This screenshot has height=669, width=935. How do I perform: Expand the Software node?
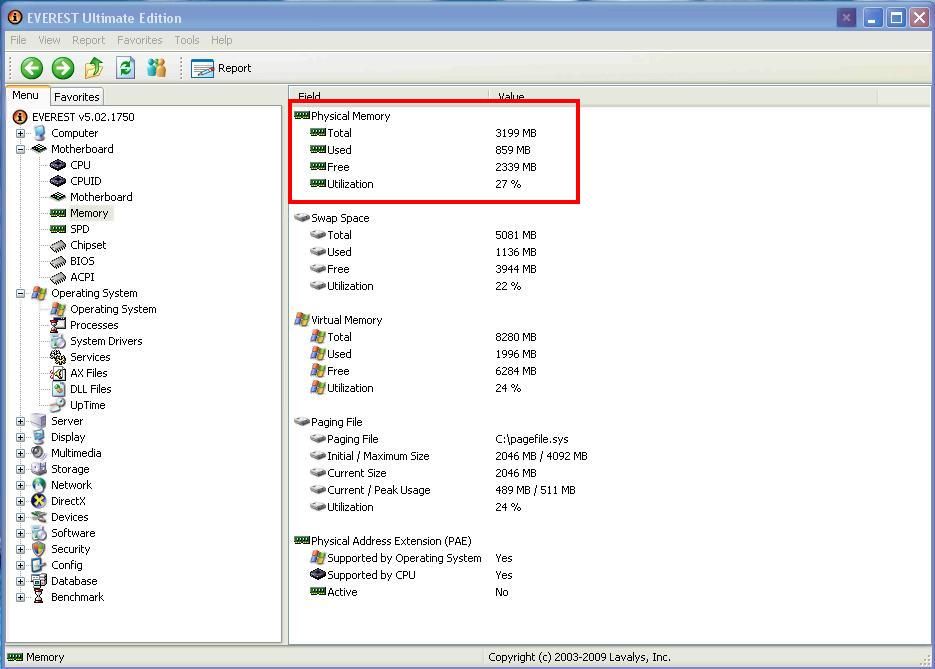point(20,534)
